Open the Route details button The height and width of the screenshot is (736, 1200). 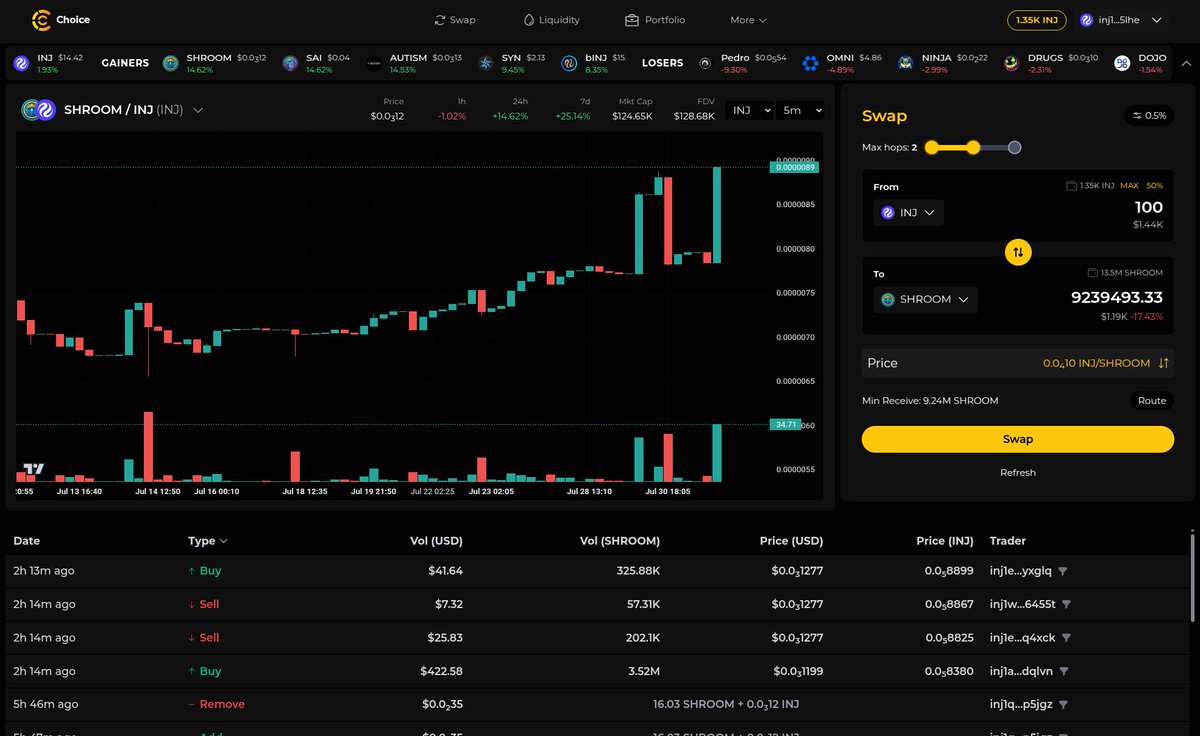point(1151,400)
